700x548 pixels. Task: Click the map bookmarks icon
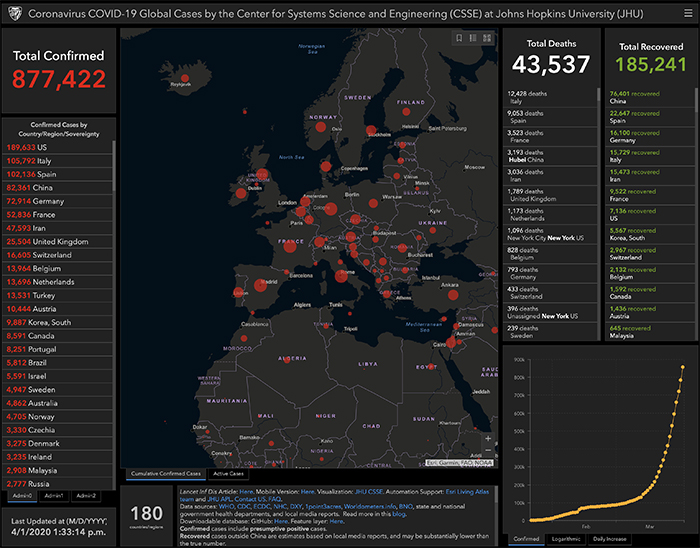tap(459, 38)
